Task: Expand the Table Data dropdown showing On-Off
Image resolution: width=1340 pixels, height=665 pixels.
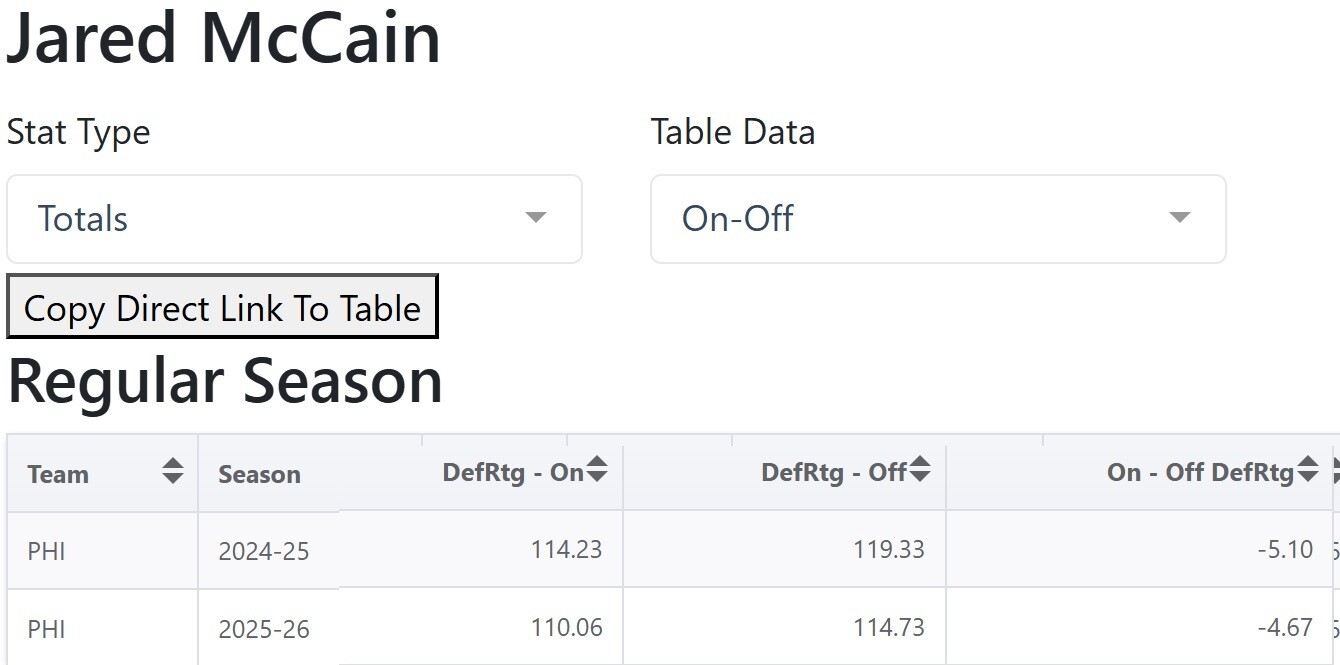Action: click(938, 219)
